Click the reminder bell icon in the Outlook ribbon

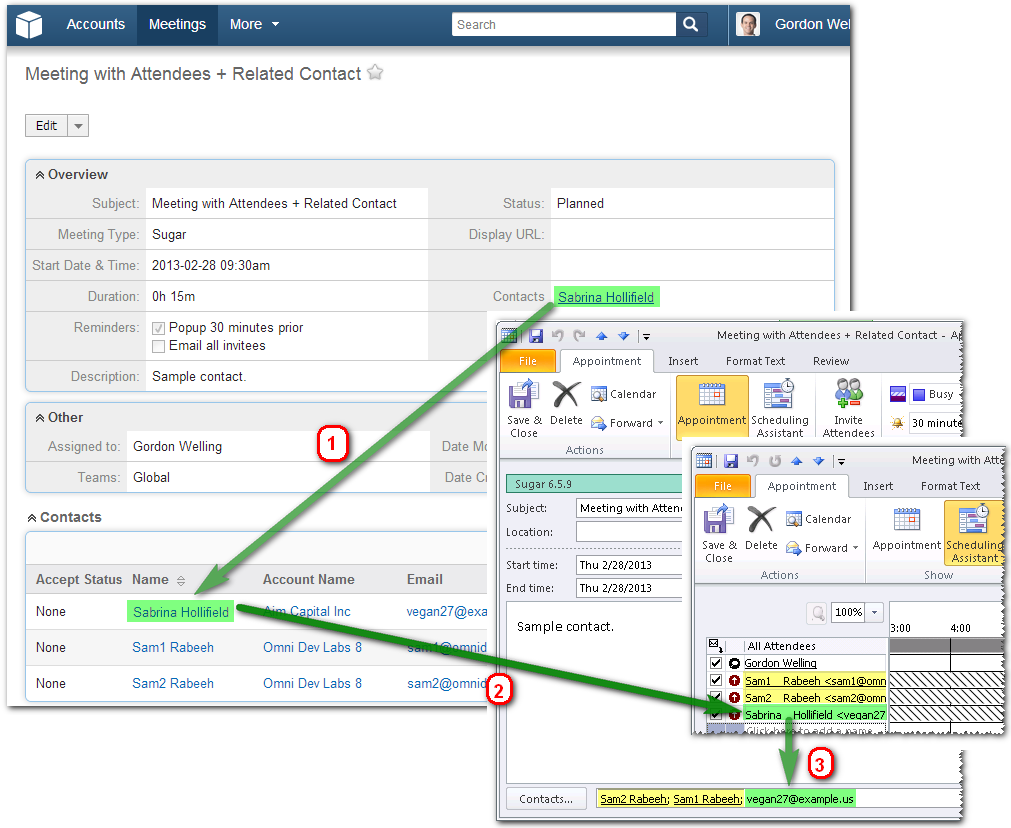pos(898,423)
